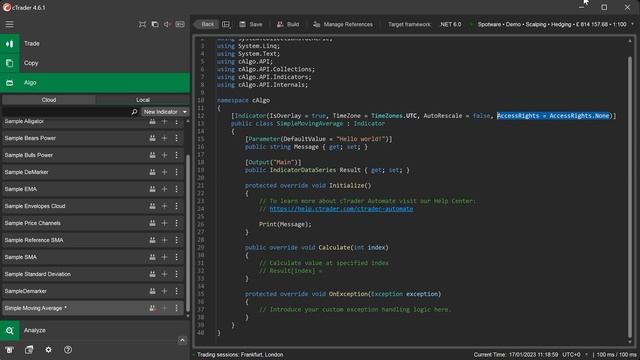Image resolution: width=640 pixels, height=360 pixels.
Task: Add an instance of Sample Bulls Power
Action: pos(164,156)
